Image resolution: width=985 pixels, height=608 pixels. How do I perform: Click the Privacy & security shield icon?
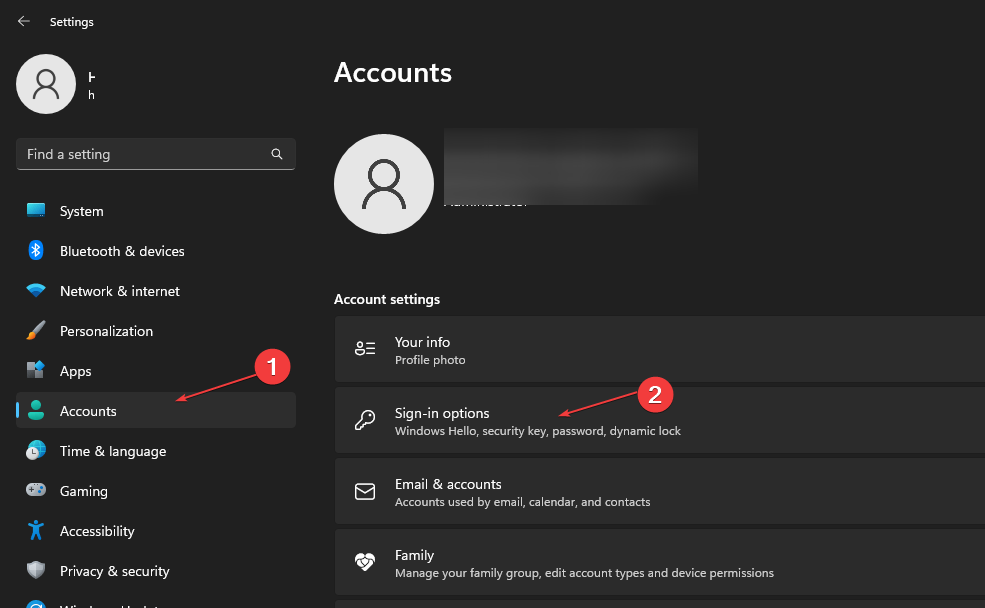tap(36, 570)
